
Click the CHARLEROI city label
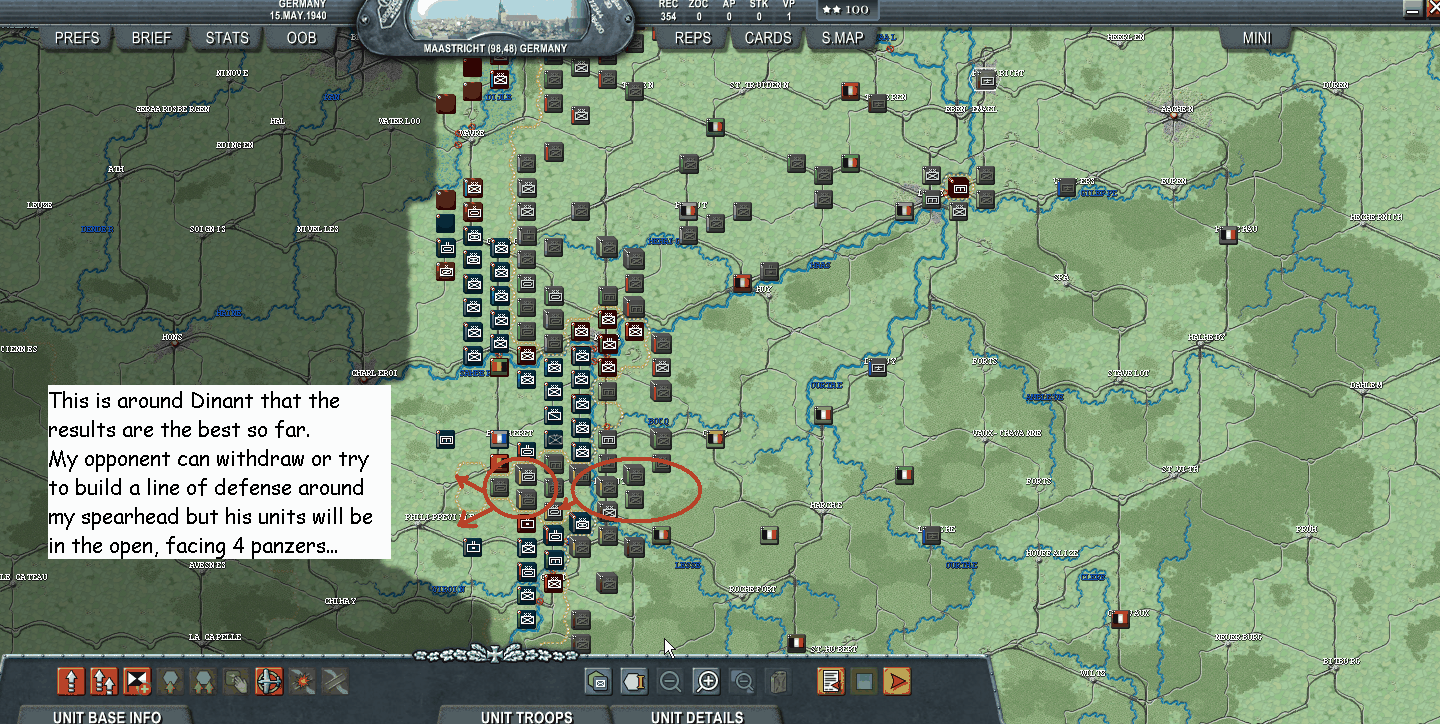coord(375,373)
